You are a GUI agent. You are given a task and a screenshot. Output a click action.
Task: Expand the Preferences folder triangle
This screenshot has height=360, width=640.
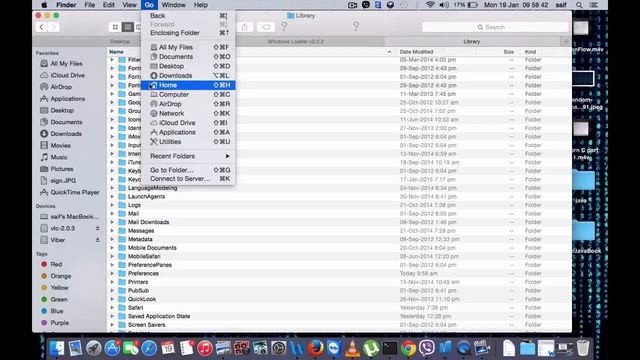click(x=112, y=273)
